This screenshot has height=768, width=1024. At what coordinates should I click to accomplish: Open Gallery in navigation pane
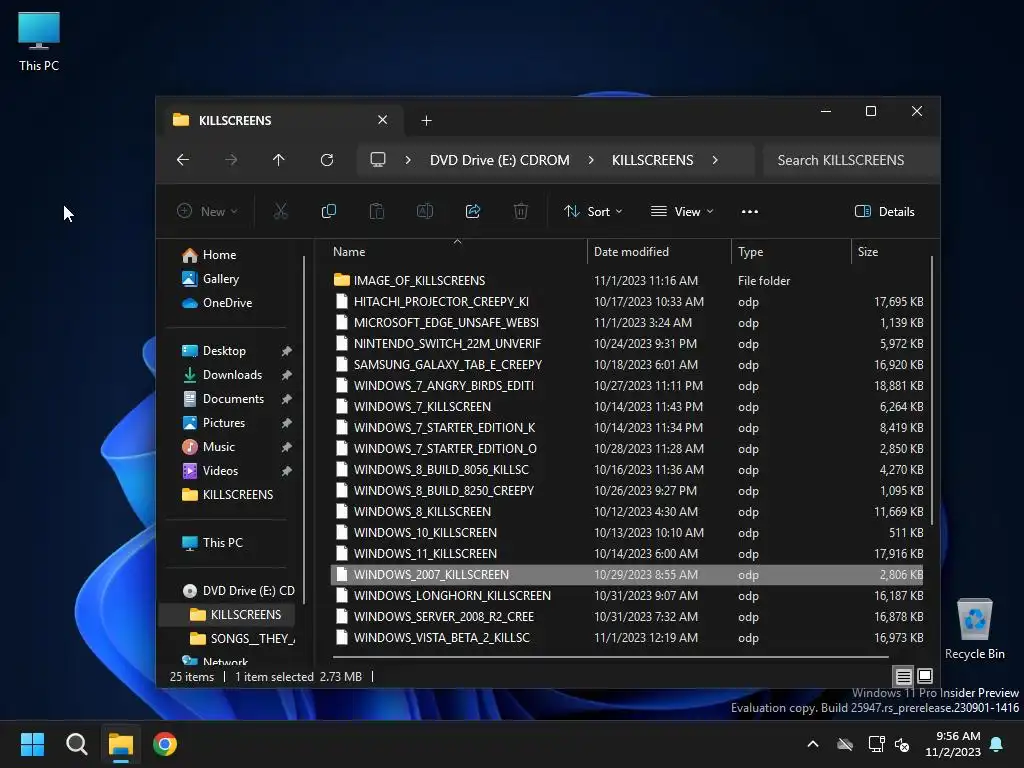pos(210,279)
